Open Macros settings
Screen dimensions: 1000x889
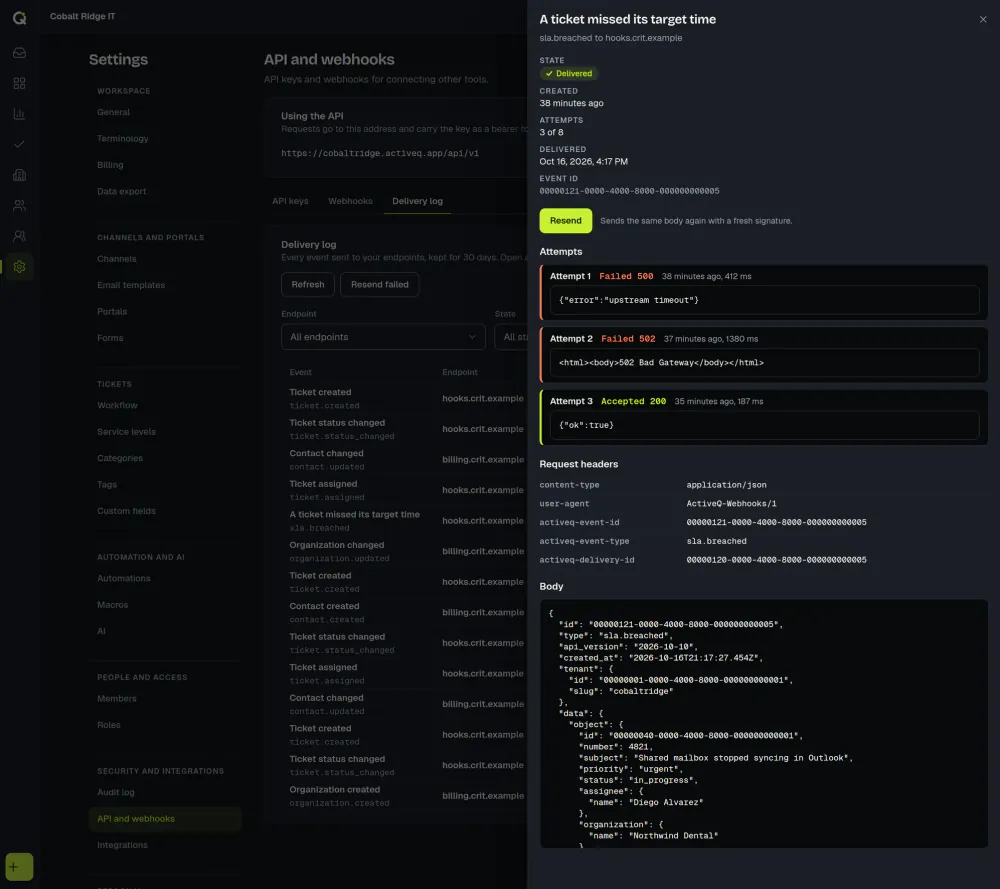point(113,605)
